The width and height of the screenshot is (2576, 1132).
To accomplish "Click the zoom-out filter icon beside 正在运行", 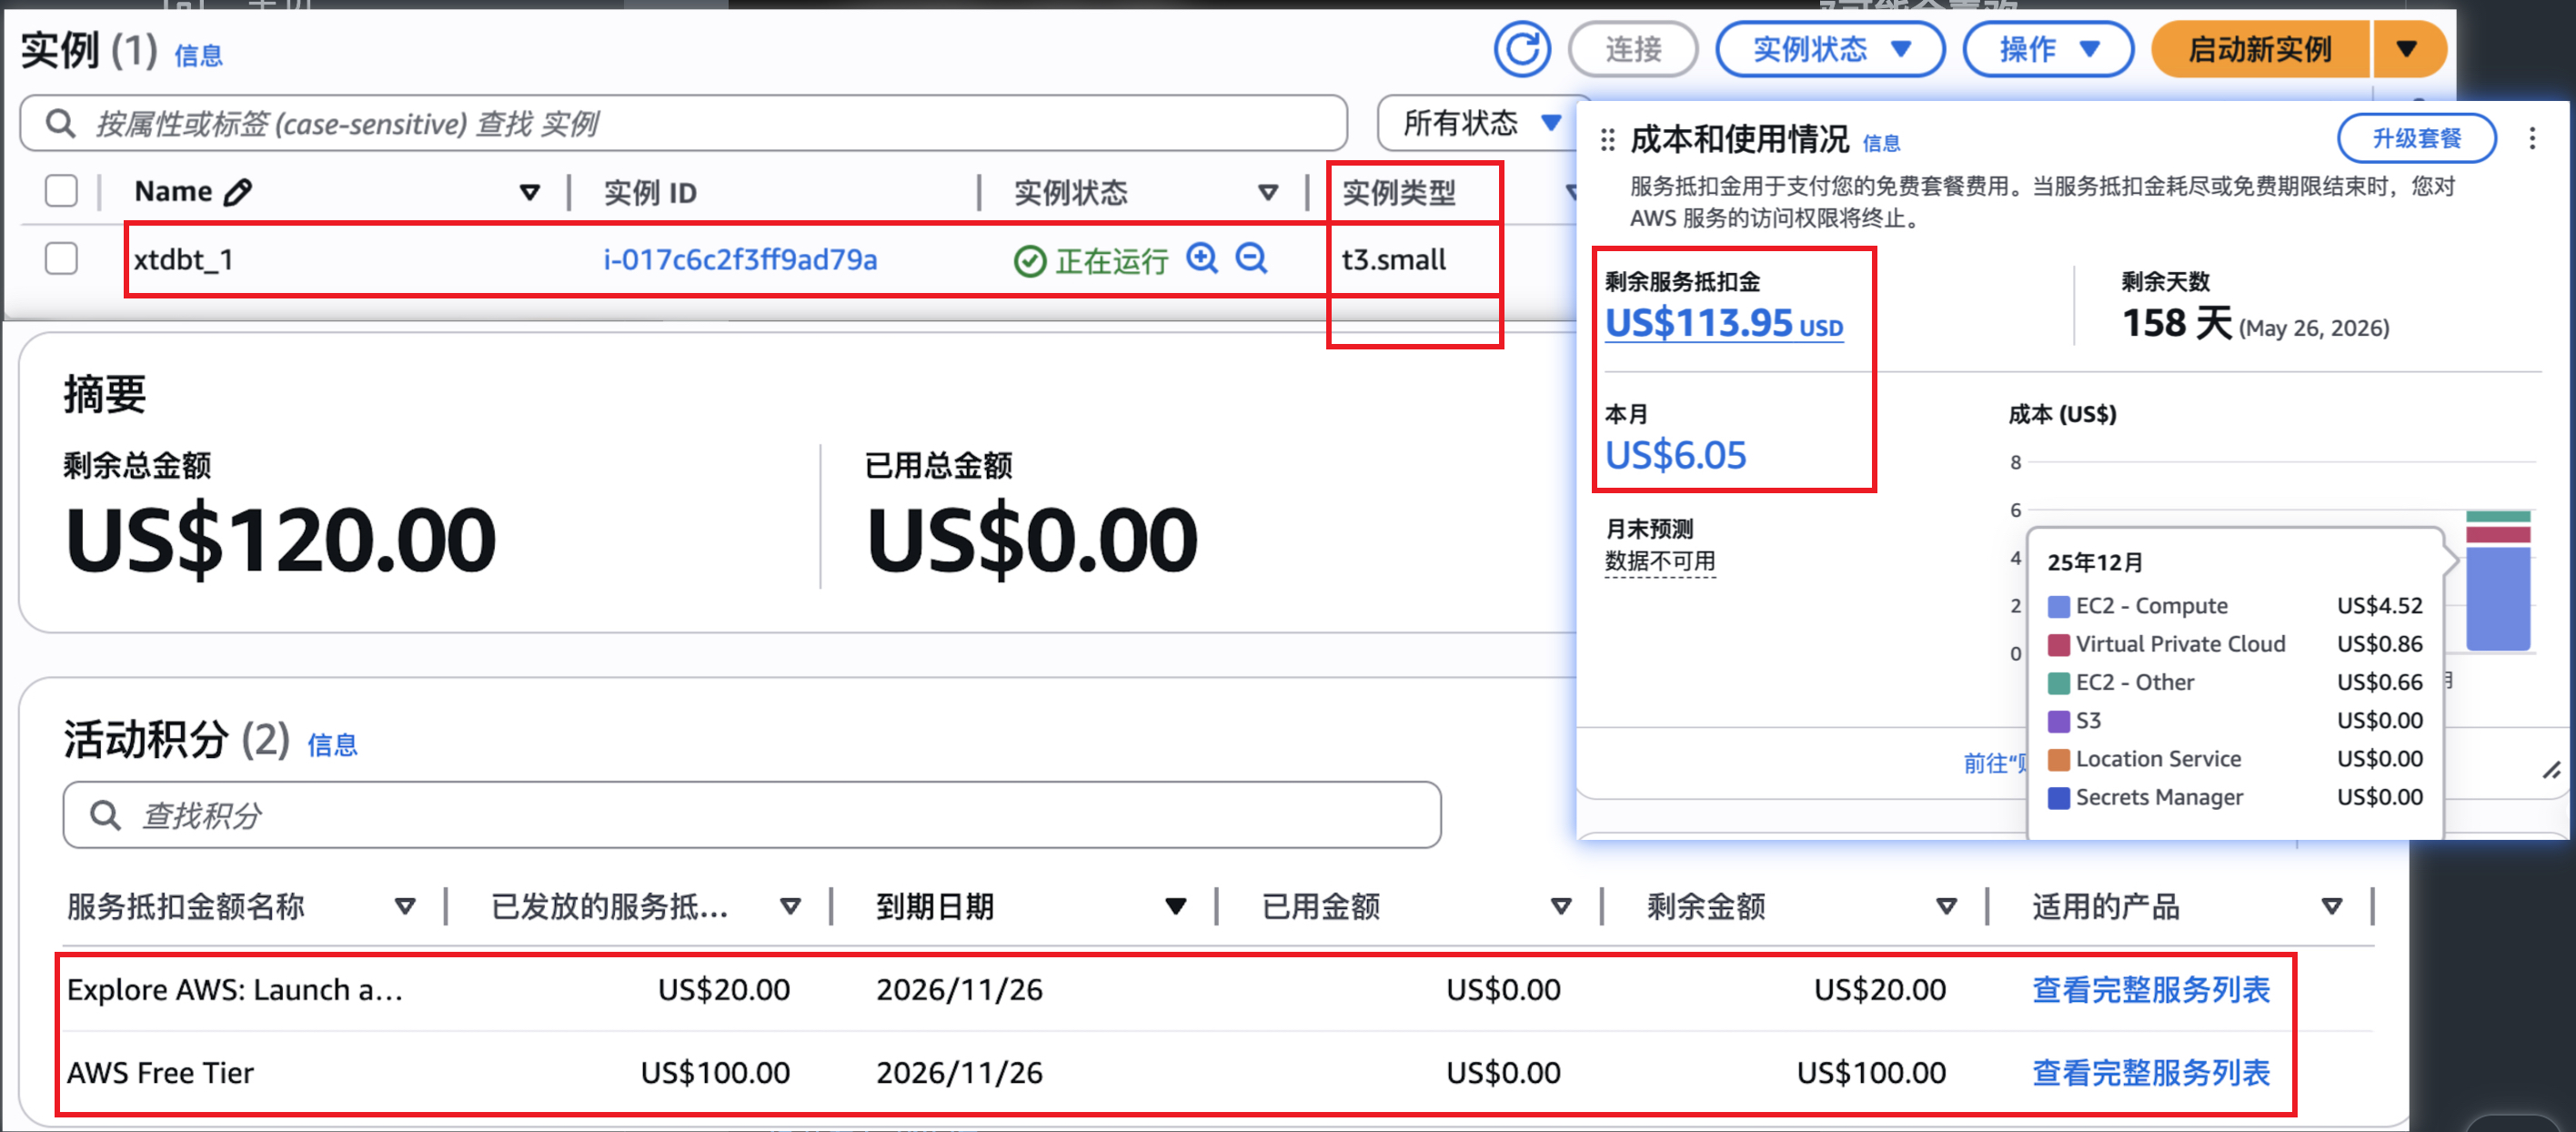I will coord(1251,258).
